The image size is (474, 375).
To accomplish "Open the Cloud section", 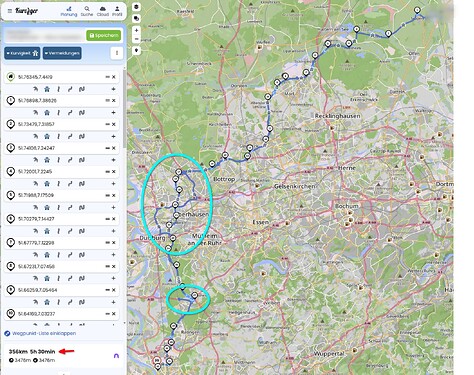I will [103, 11].
